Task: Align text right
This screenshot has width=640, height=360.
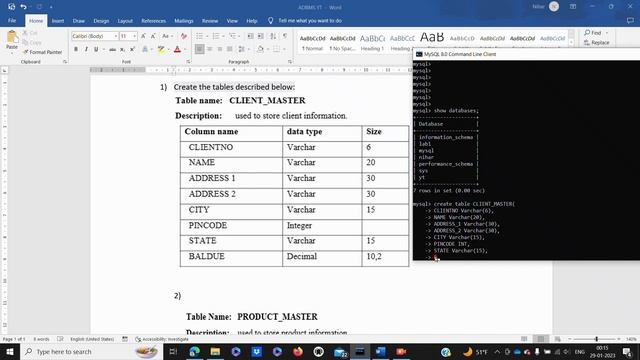Action: pyautogui.click(x=220, y=49)
